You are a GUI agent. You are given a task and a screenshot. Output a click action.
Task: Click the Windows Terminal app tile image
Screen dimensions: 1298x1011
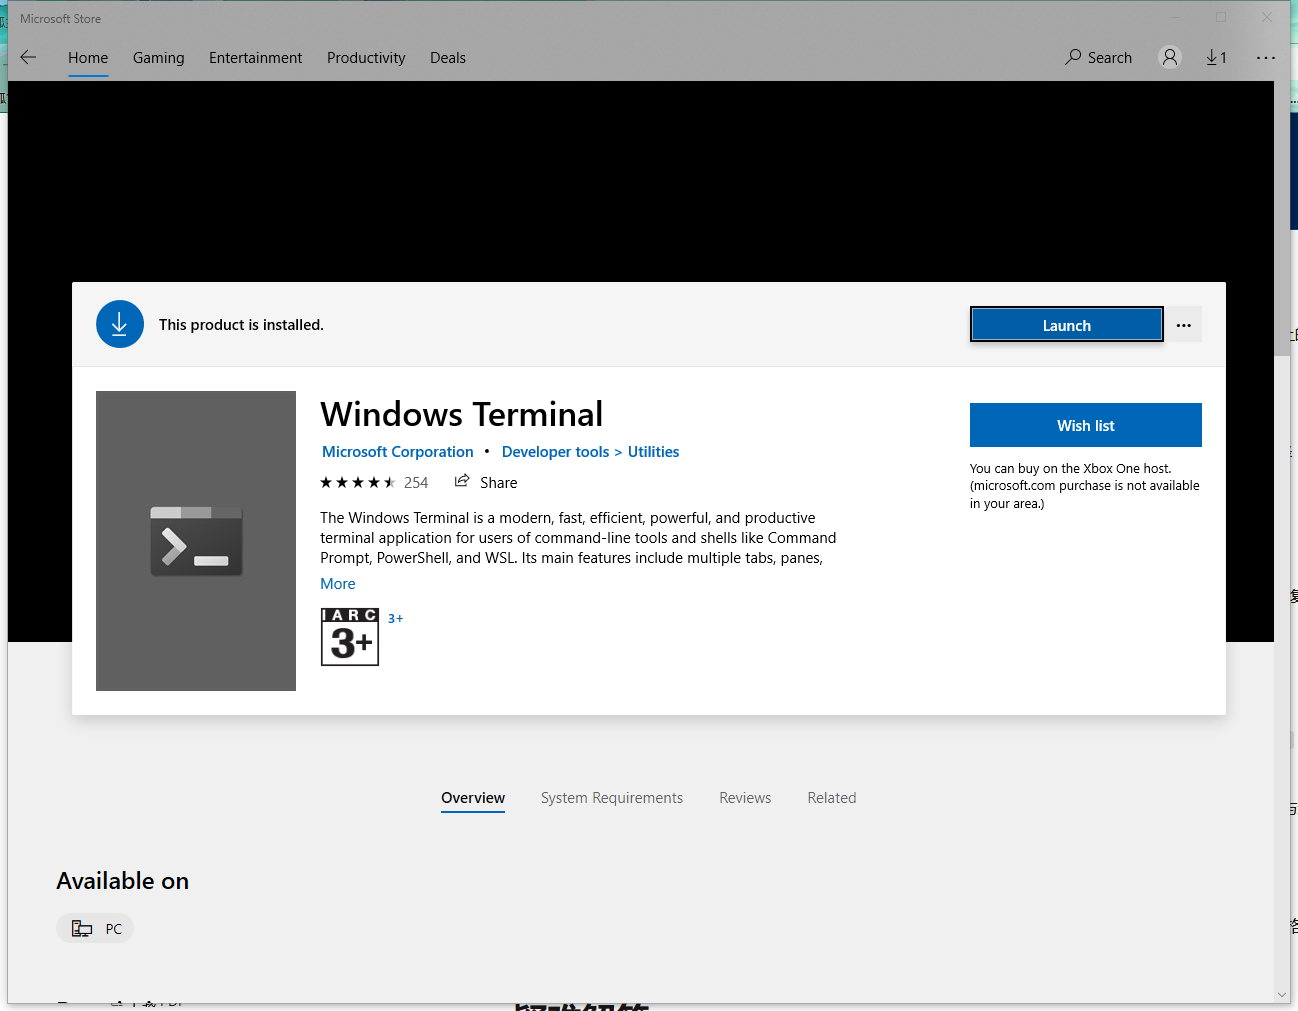pyautogui.click(x=196, y=541)
